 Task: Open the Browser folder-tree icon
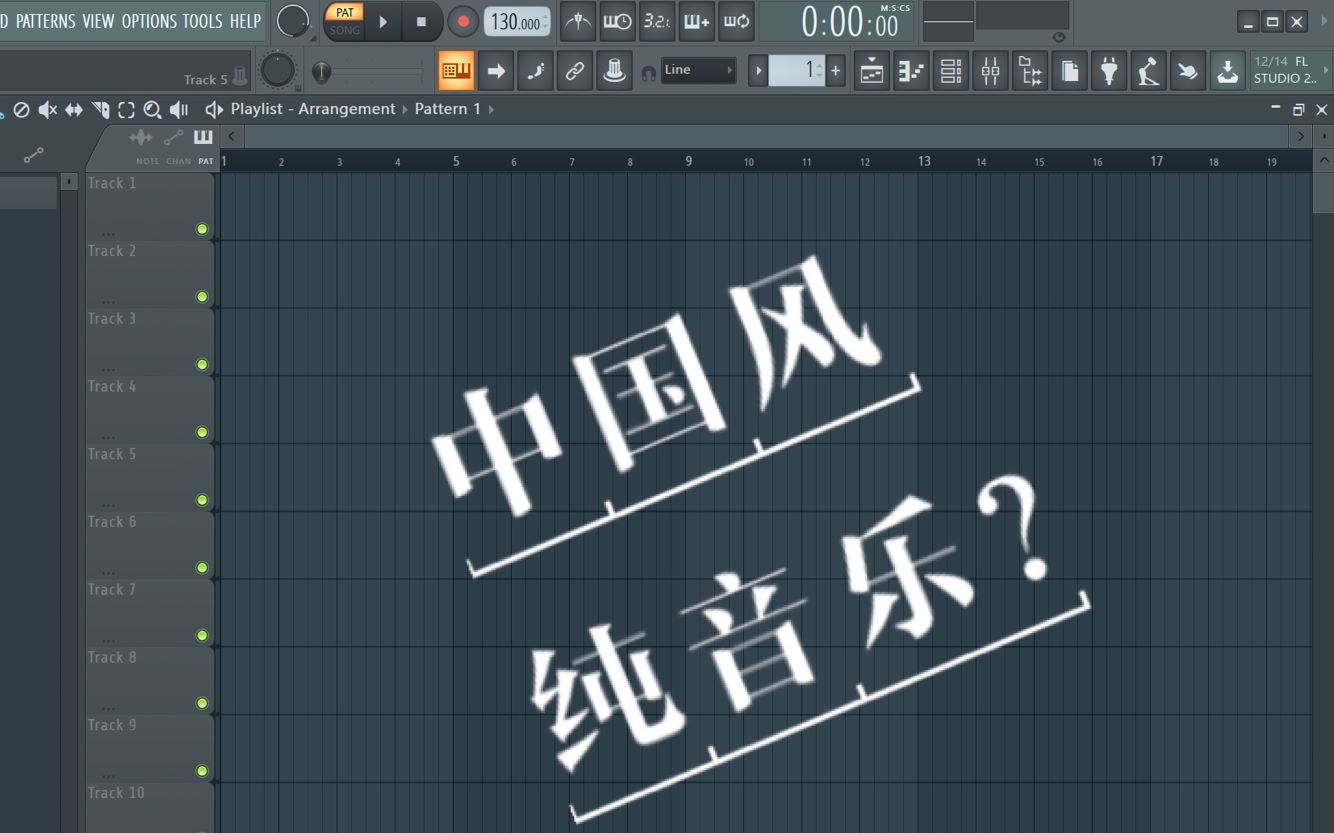pyautogui.click(x=1030, y=71)
